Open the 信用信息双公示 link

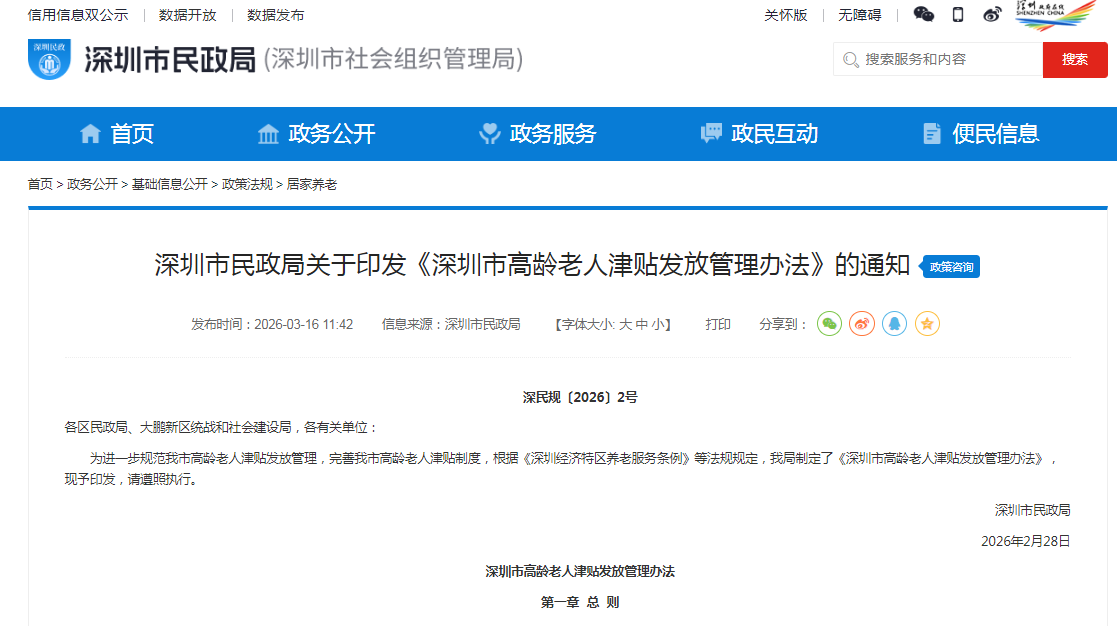pyautogui.click(x=78, y=15)
